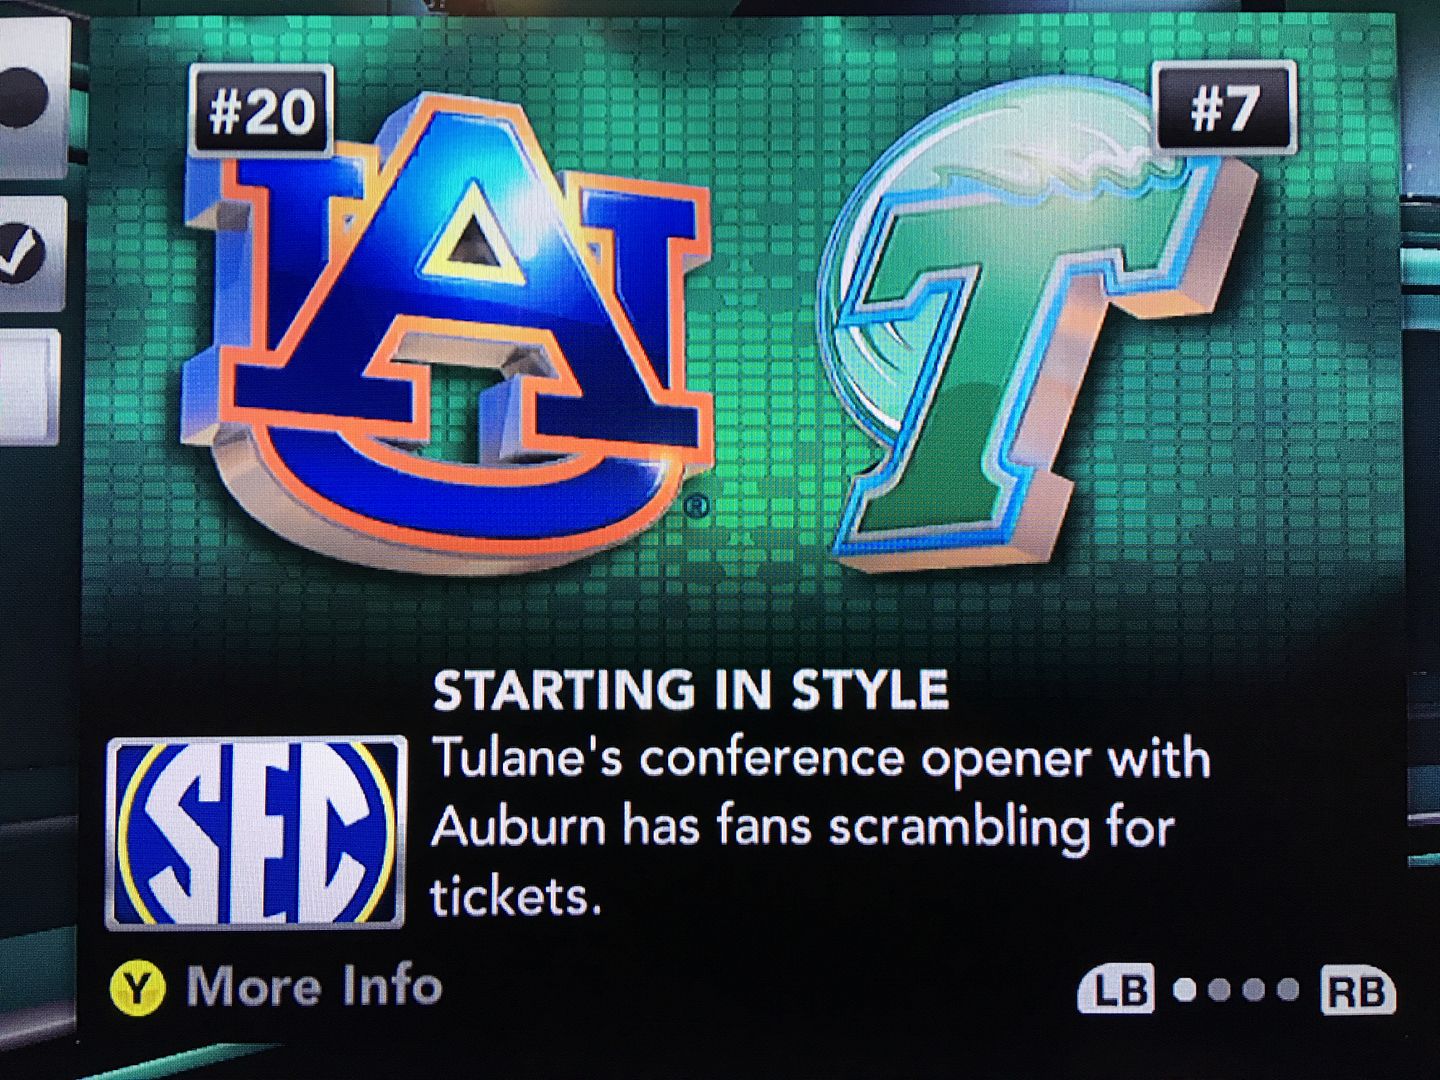The image size is (1440, 1080).
Task: Select the SEC conference logo
Action: coord(255,833)
